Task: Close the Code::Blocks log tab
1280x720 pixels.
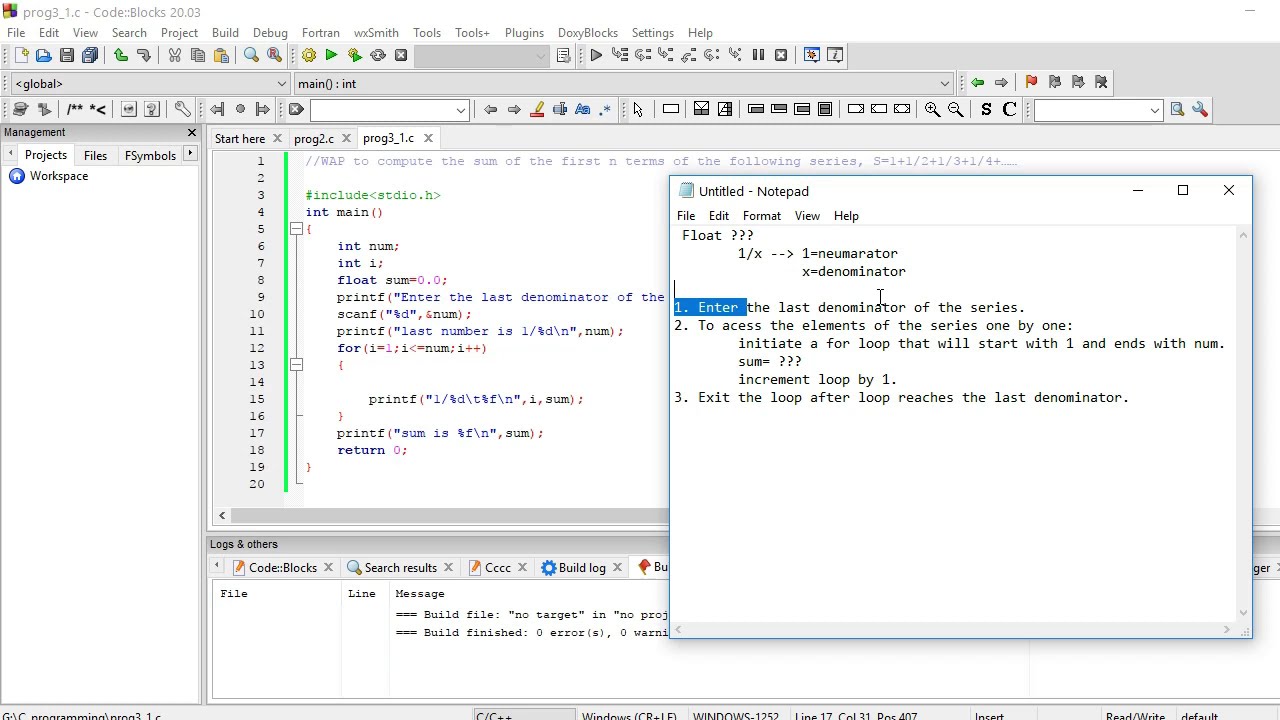Action: coord(328,568)
